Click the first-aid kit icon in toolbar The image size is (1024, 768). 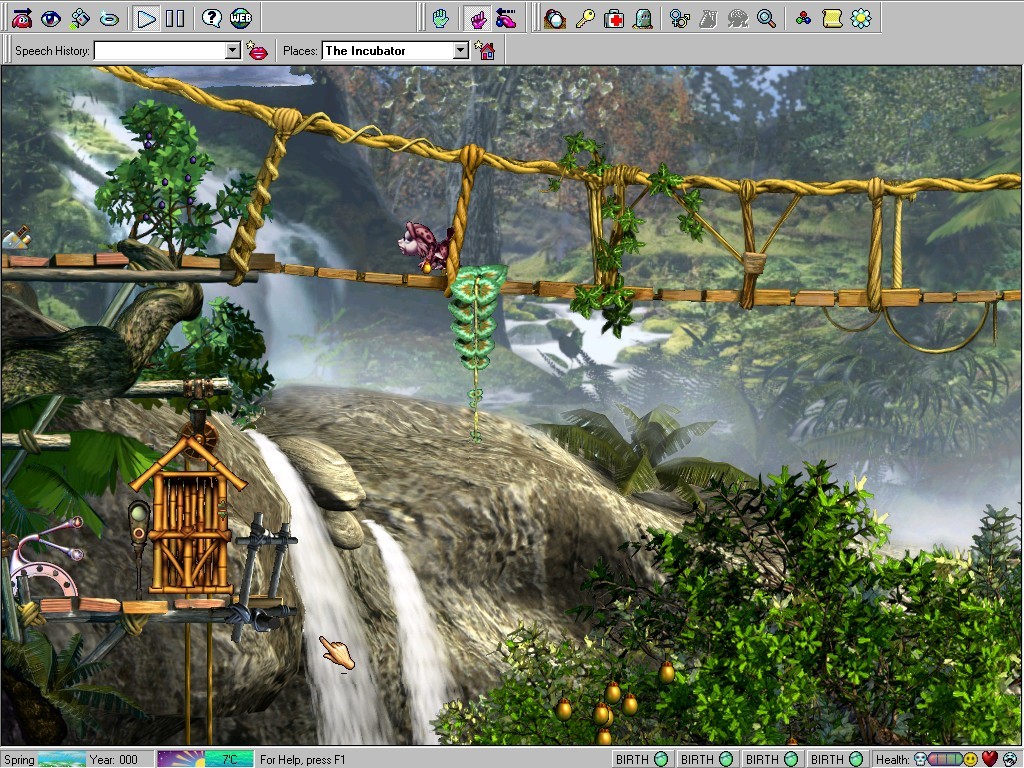(x=614, y=18)
